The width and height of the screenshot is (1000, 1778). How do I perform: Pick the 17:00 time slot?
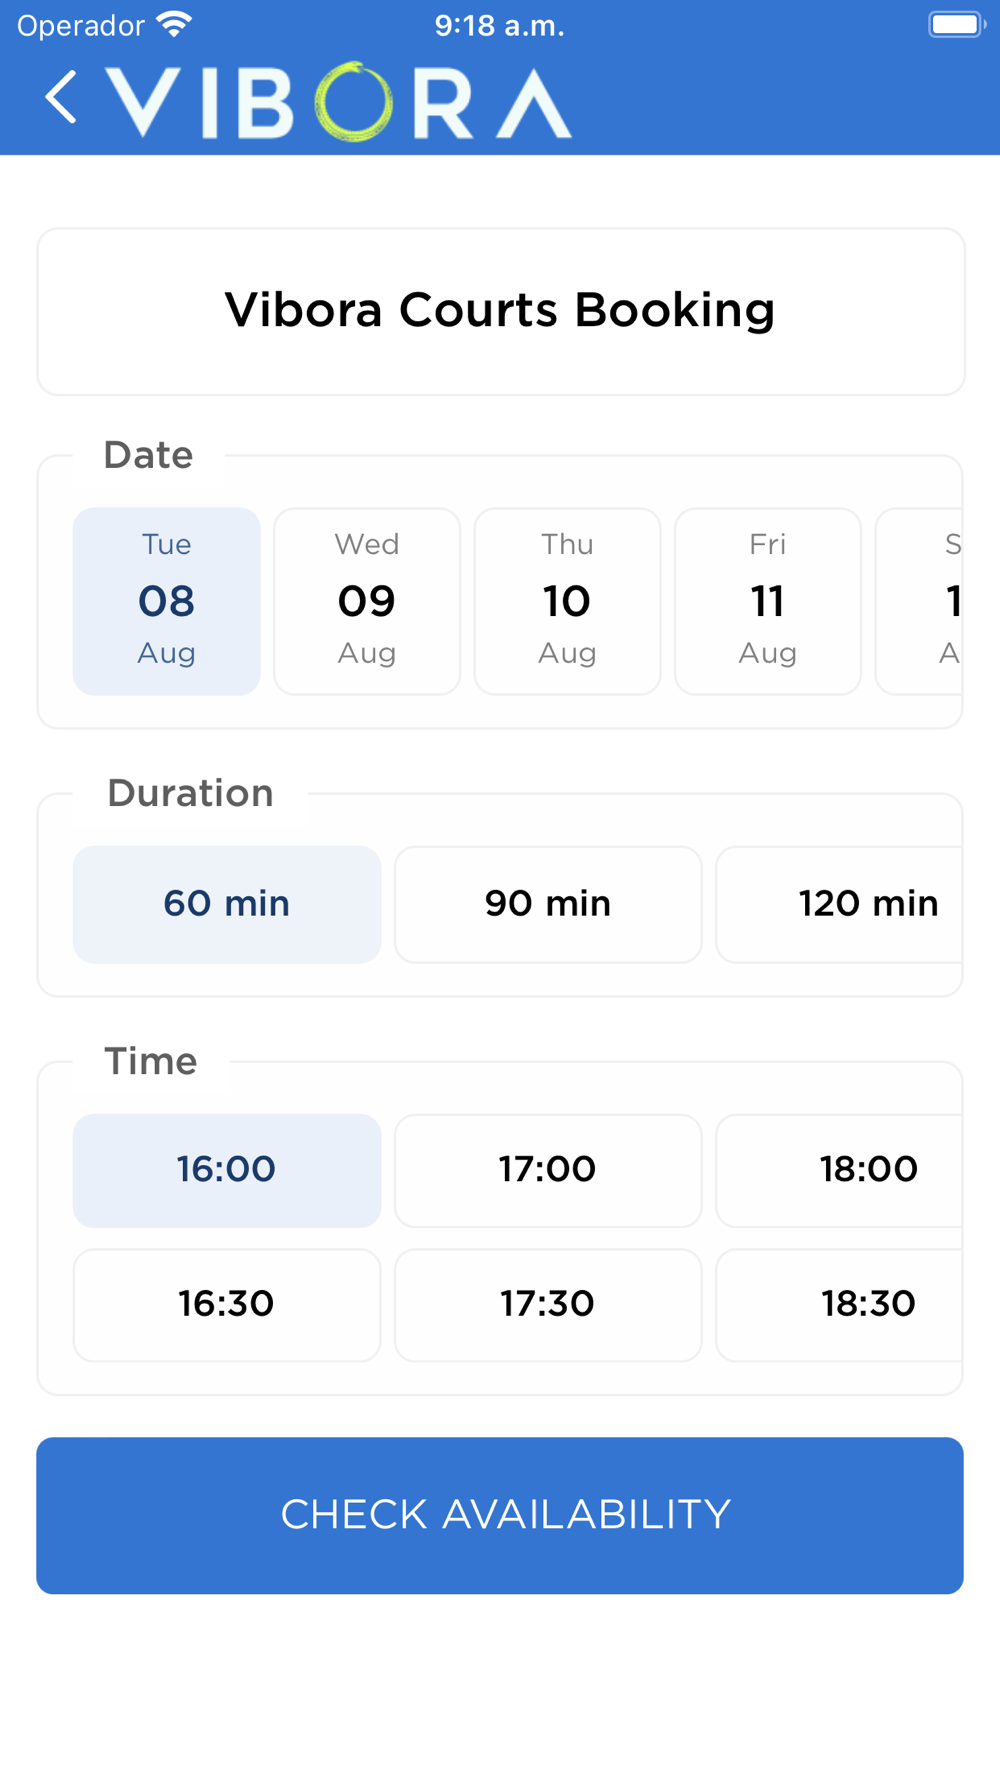548,1170
